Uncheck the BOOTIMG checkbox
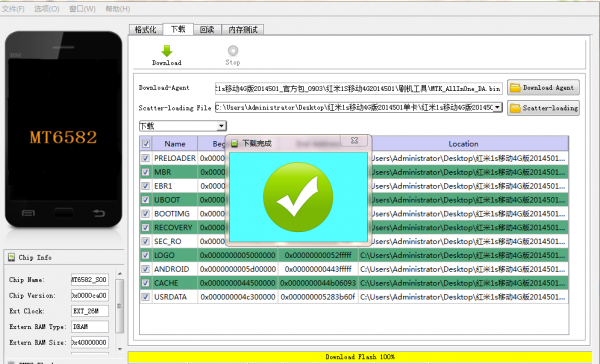 point(145,214)
